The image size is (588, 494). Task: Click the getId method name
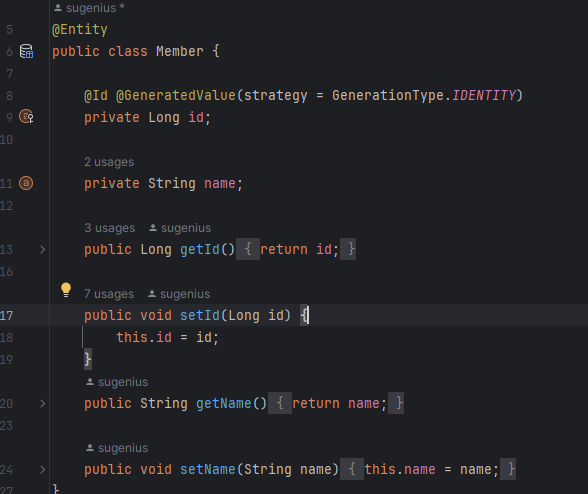(x=200, y=249)
